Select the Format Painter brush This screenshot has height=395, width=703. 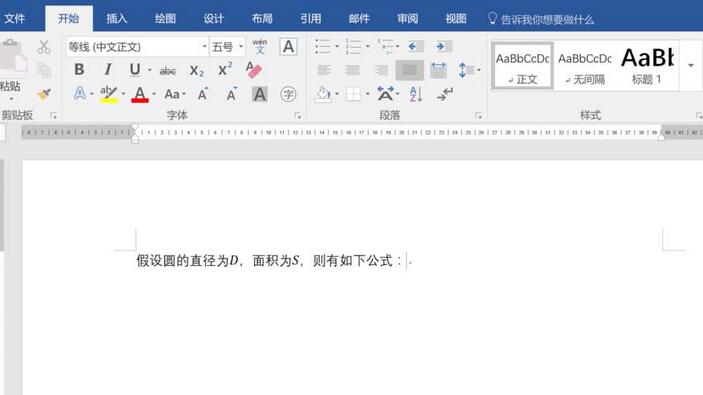click(x=44, y=94)
